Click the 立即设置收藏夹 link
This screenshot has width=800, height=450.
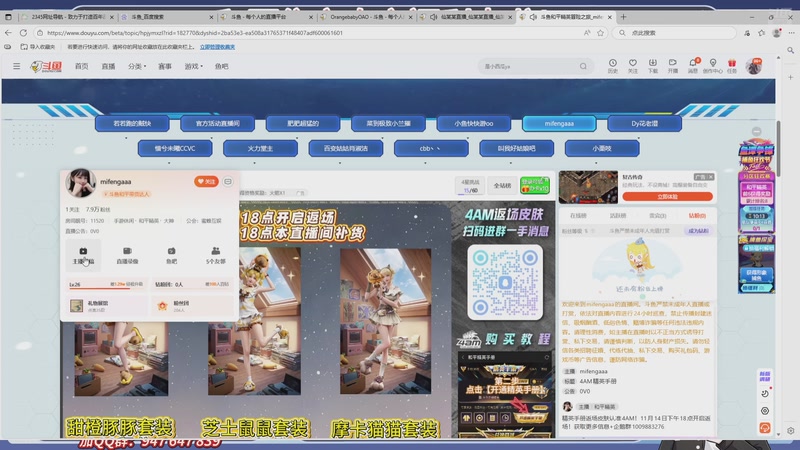[217, 47]
